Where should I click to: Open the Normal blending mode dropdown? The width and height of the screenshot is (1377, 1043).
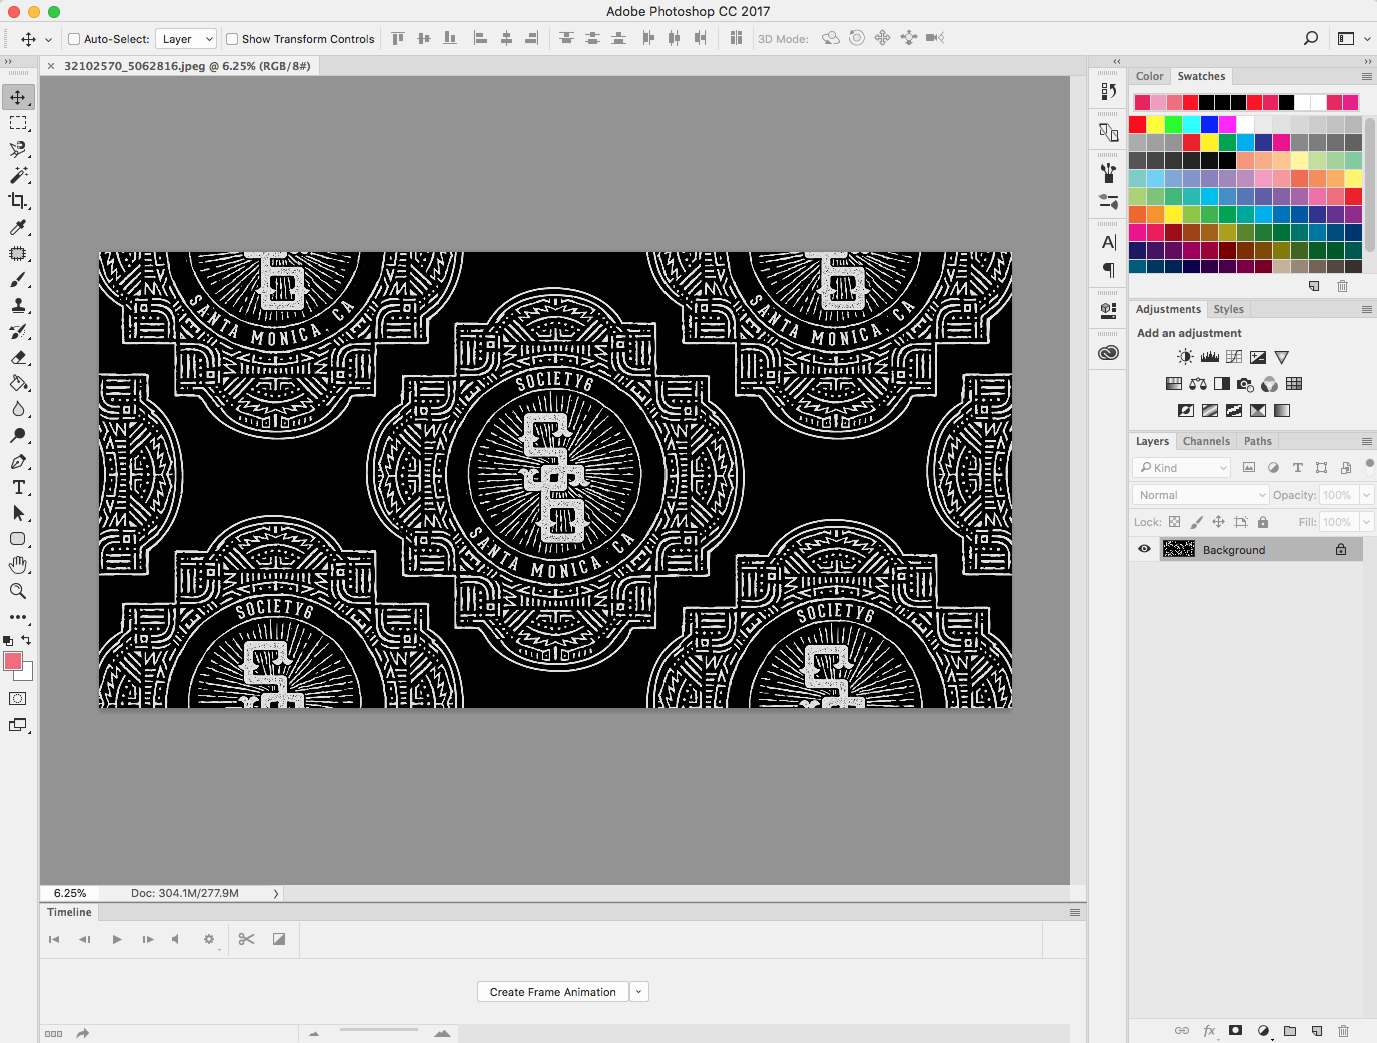pos(1201,495)
